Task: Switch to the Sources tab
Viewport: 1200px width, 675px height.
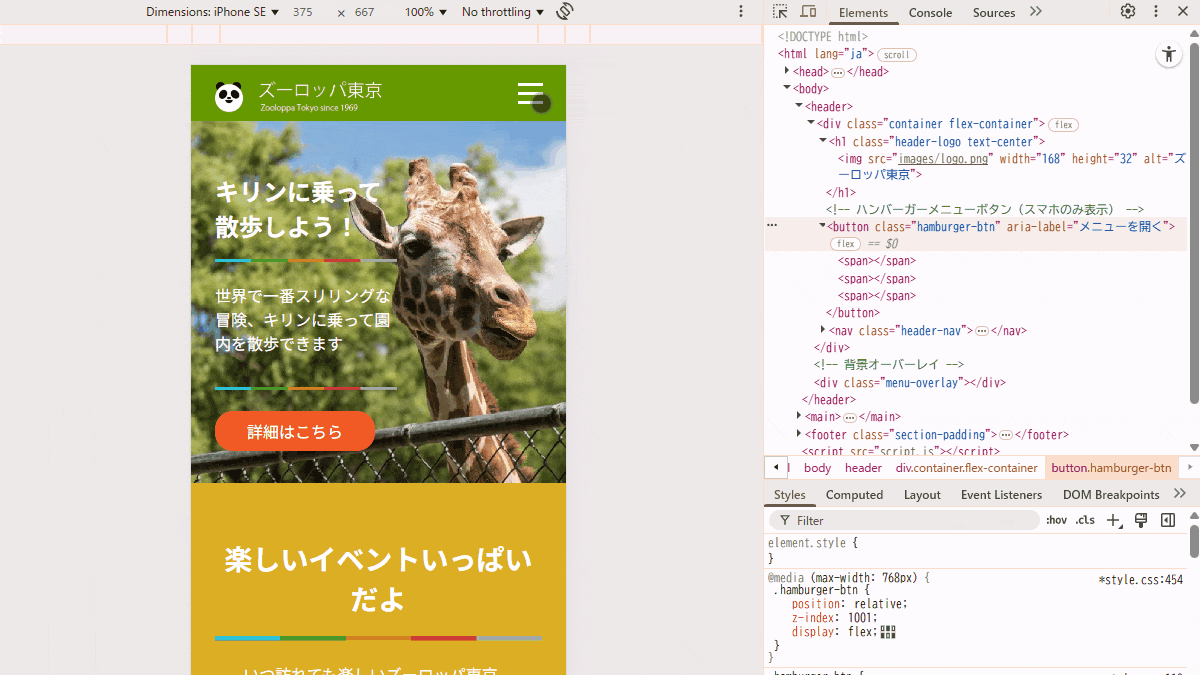Action: [994, 12]
